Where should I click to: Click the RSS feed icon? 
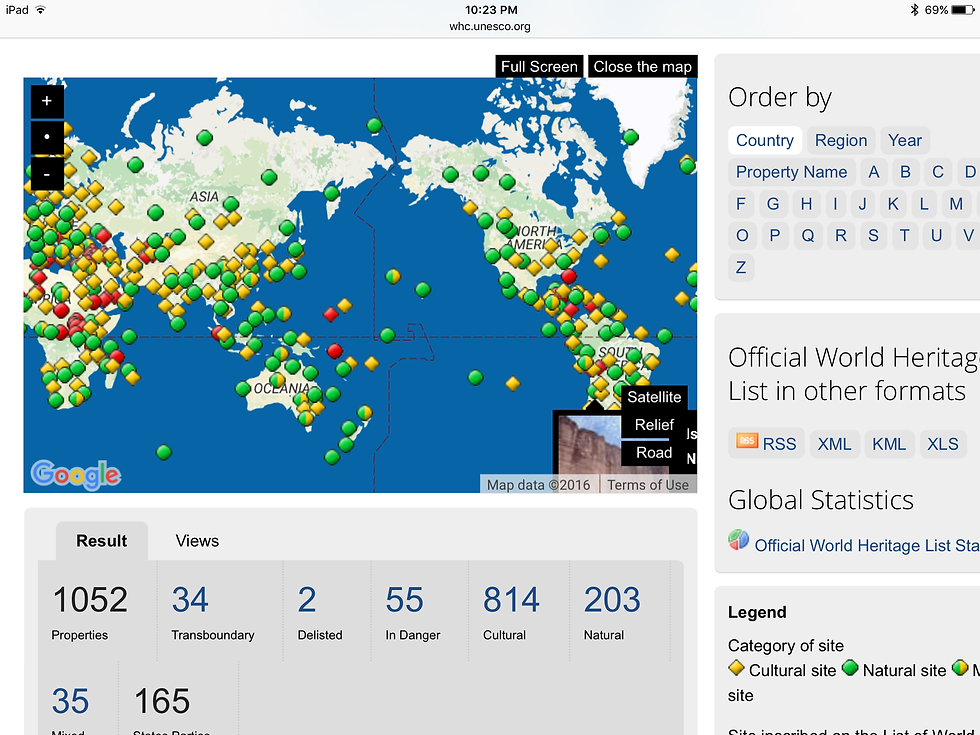click(x=747, y=441)
